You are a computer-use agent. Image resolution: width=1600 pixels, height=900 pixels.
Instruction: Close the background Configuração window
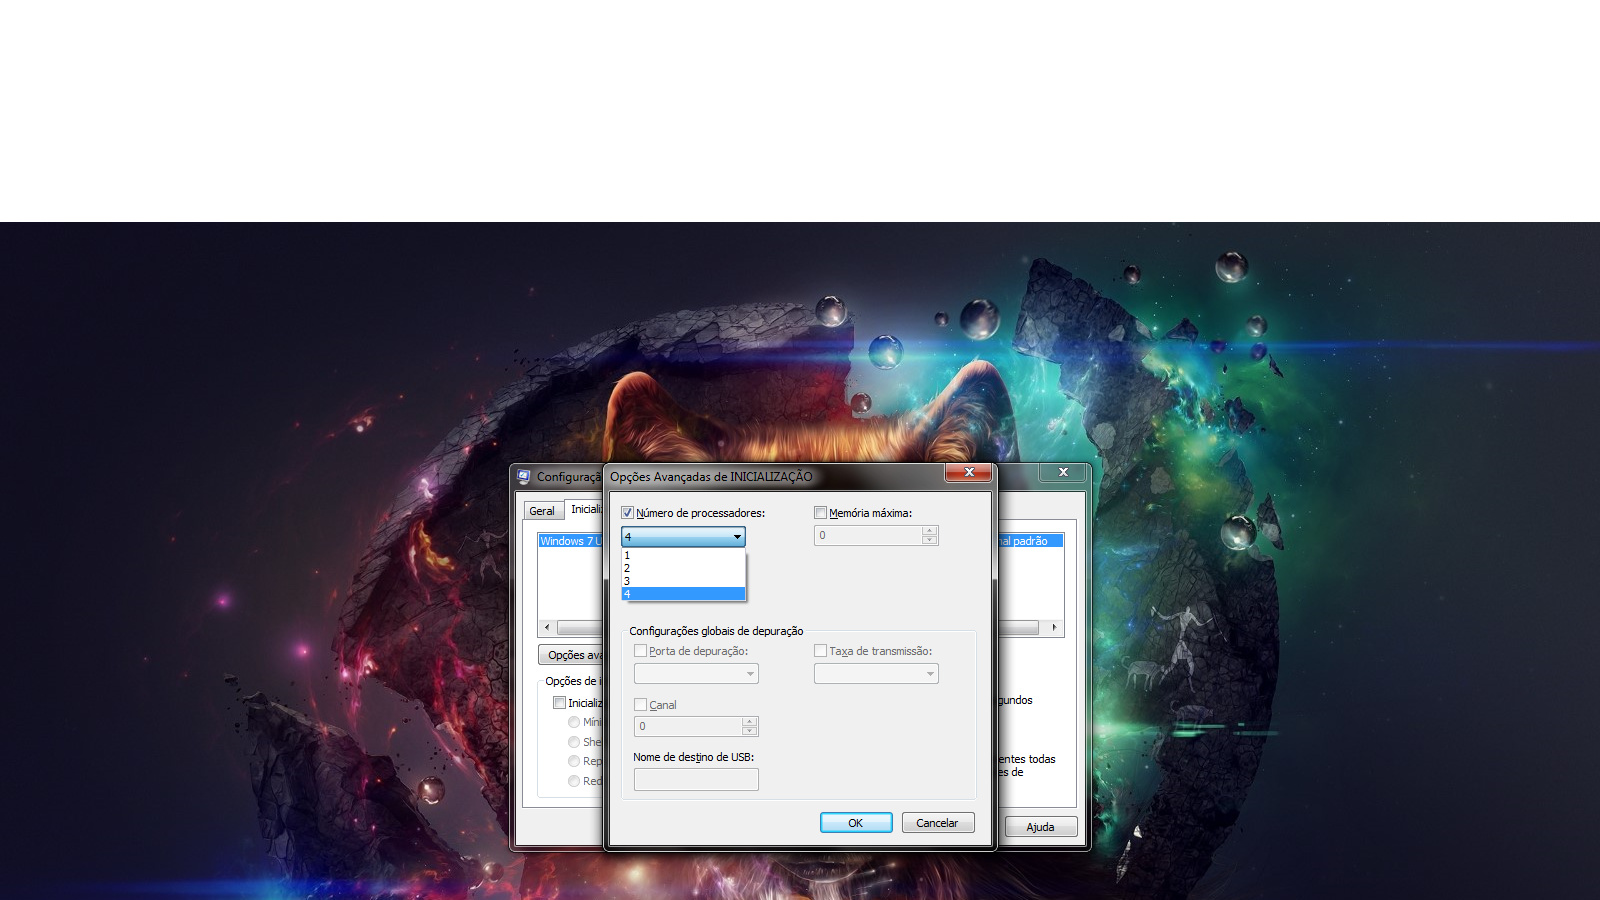click(1063, 472)
